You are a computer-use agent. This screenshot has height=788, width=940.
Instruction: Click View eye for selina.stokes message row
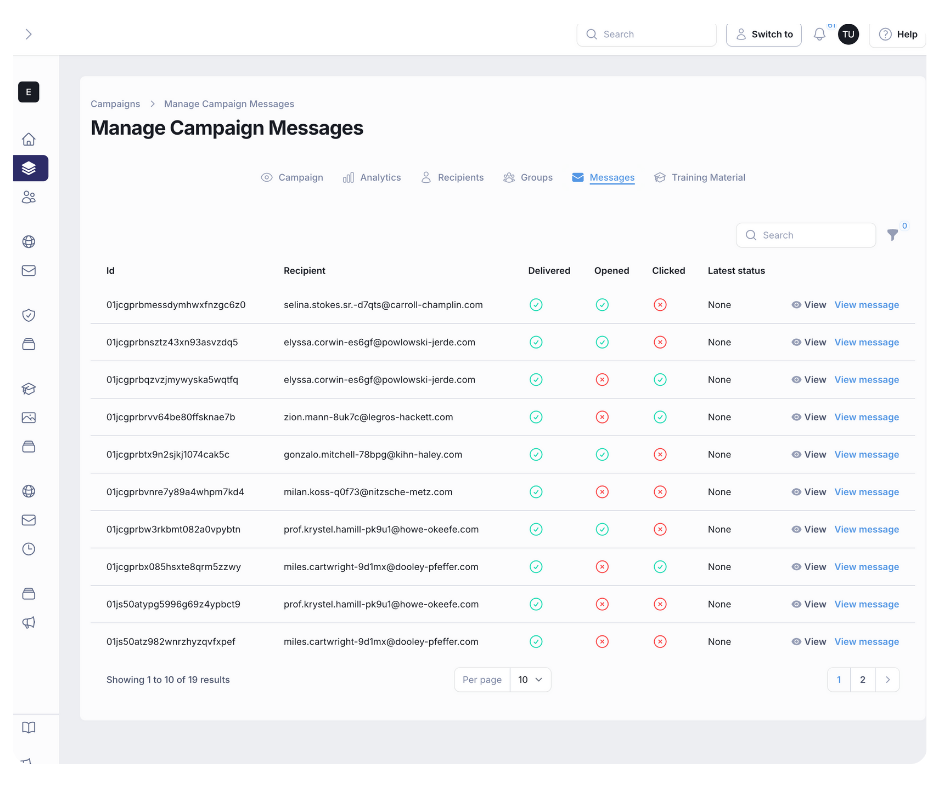point(809,305)
